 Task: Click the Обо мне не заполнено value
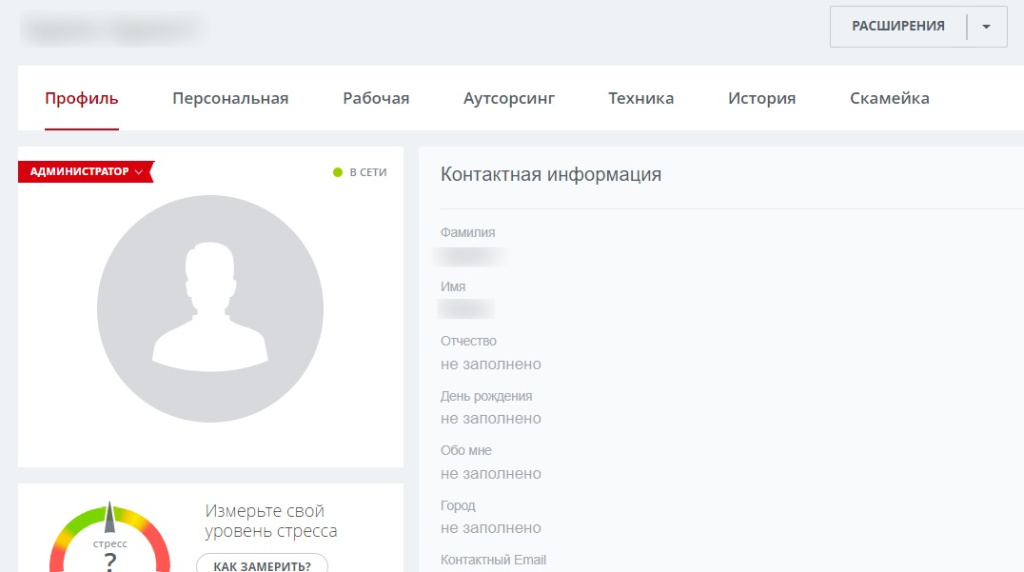tap(490, 473)
